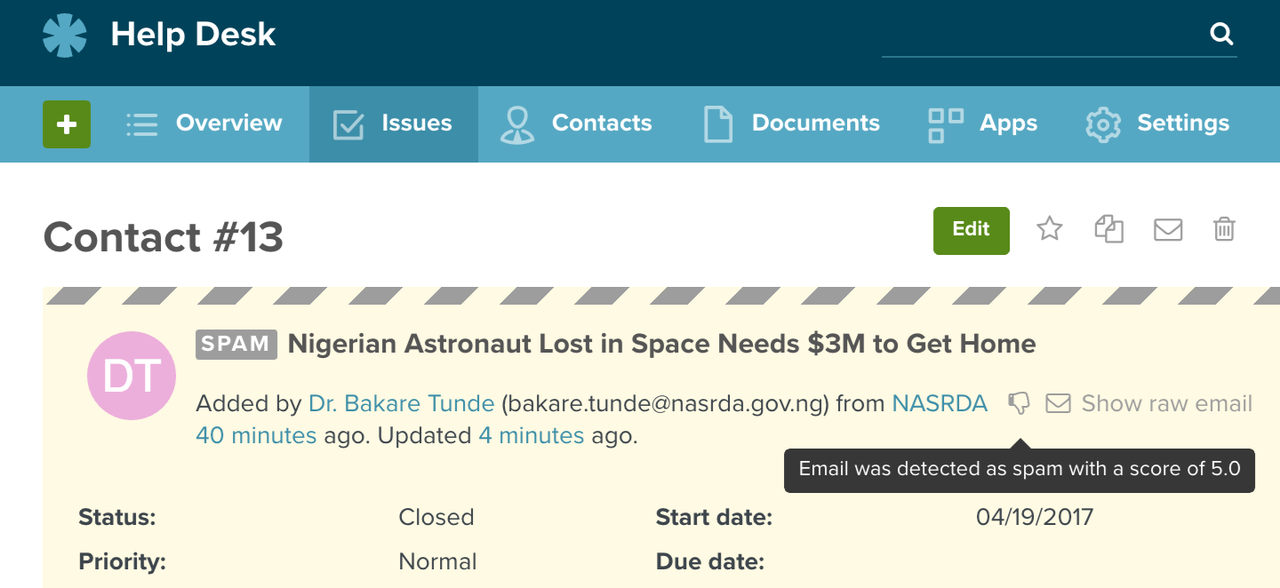Star this contact as favorite
This screenshot has height=588, width=1280.
click(x=1049, y=230)
